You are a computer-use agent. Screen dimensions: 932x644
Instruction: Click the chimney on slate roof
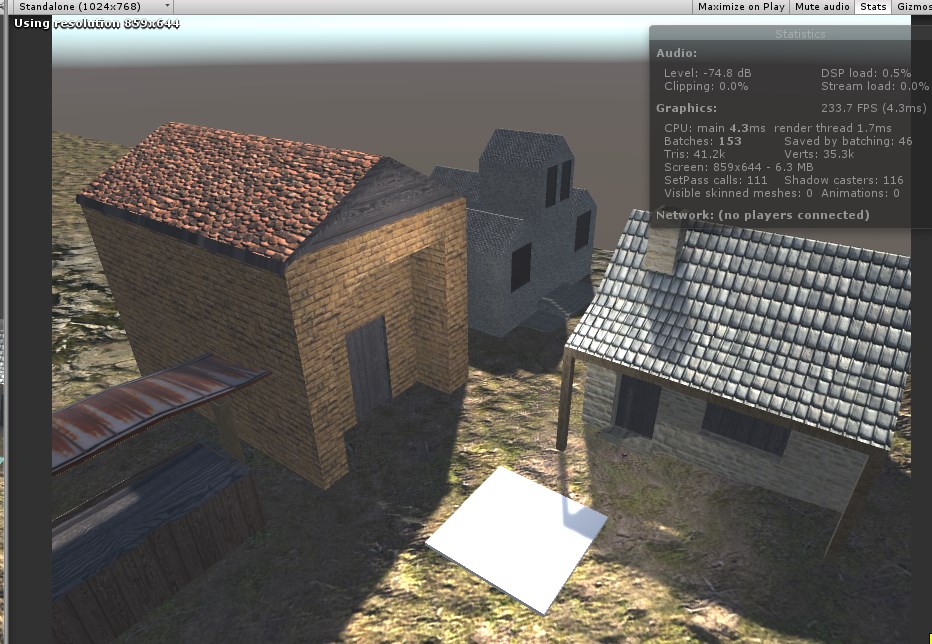(663, 249)
